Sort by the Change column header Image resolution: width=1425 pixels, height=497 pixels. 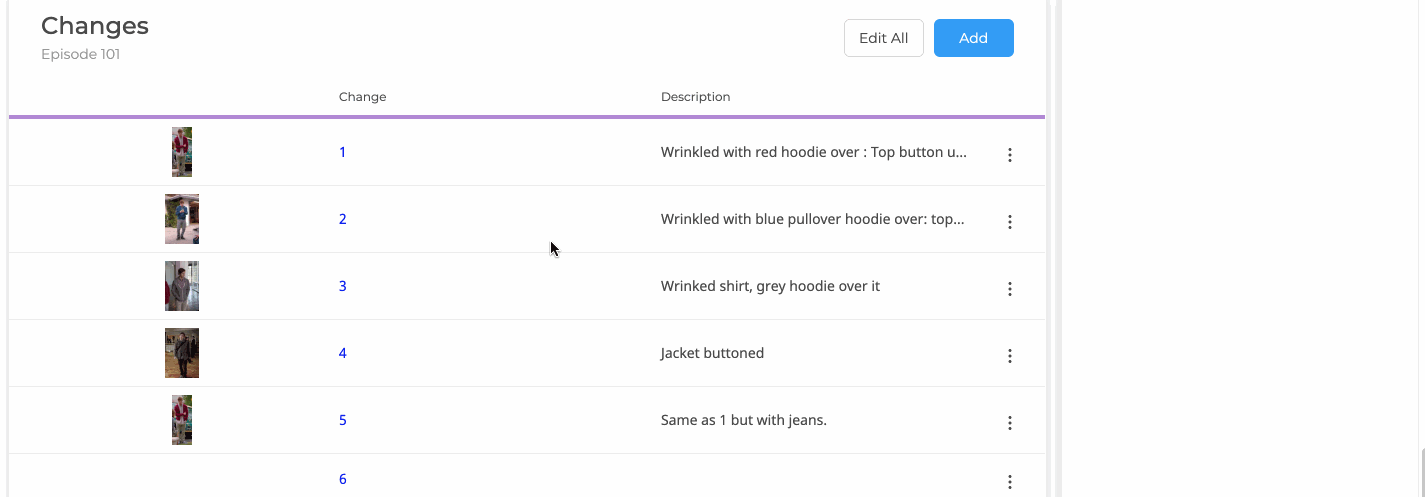point(362,97)
